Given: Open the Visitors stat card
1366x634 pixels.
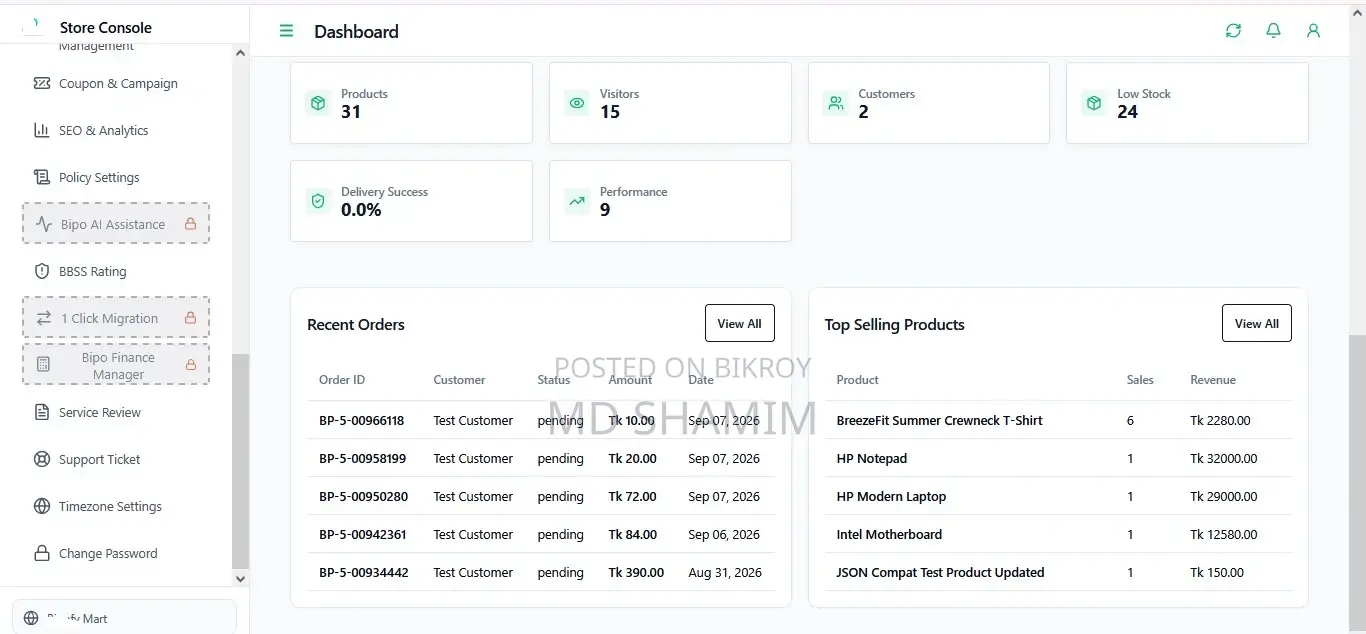Looking at the screenshot, I should click(x=670, y=103).
